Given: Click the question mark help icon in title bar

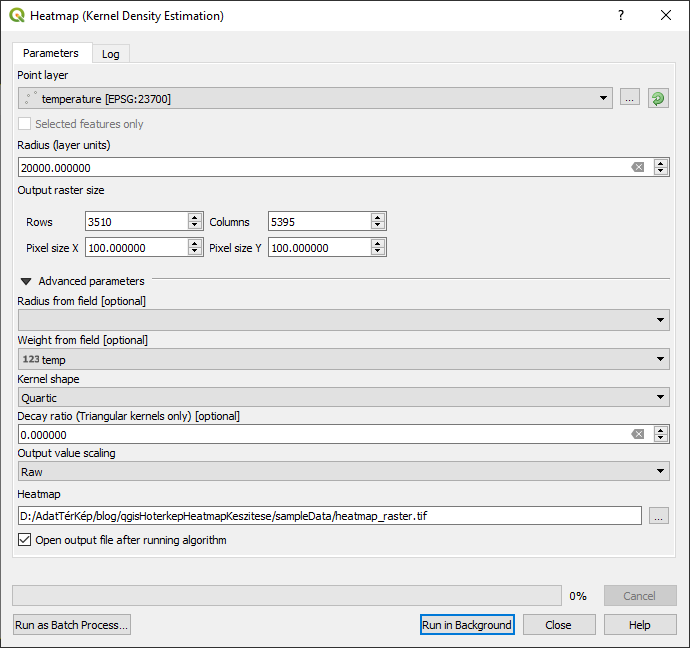Looking at the screenshot, I should (x=621, y=15).
